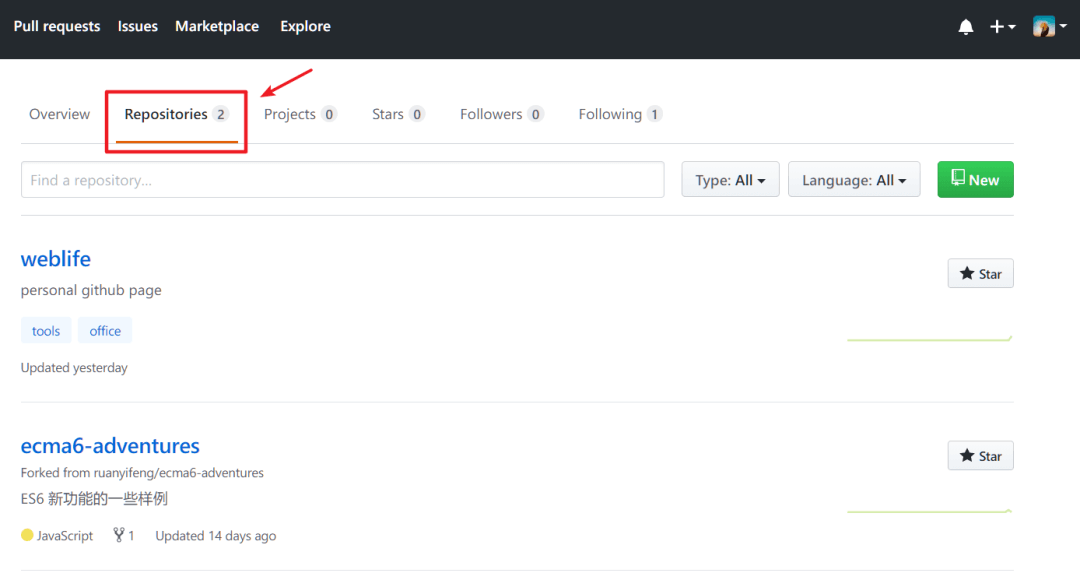
Task: Select the 'Updated 14 days ago' text
Action: [216, 536]
